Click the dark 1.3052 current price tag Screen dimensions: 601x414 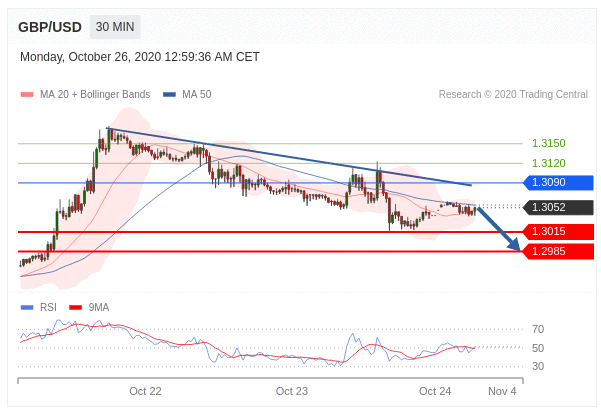(x=558, y=208)
